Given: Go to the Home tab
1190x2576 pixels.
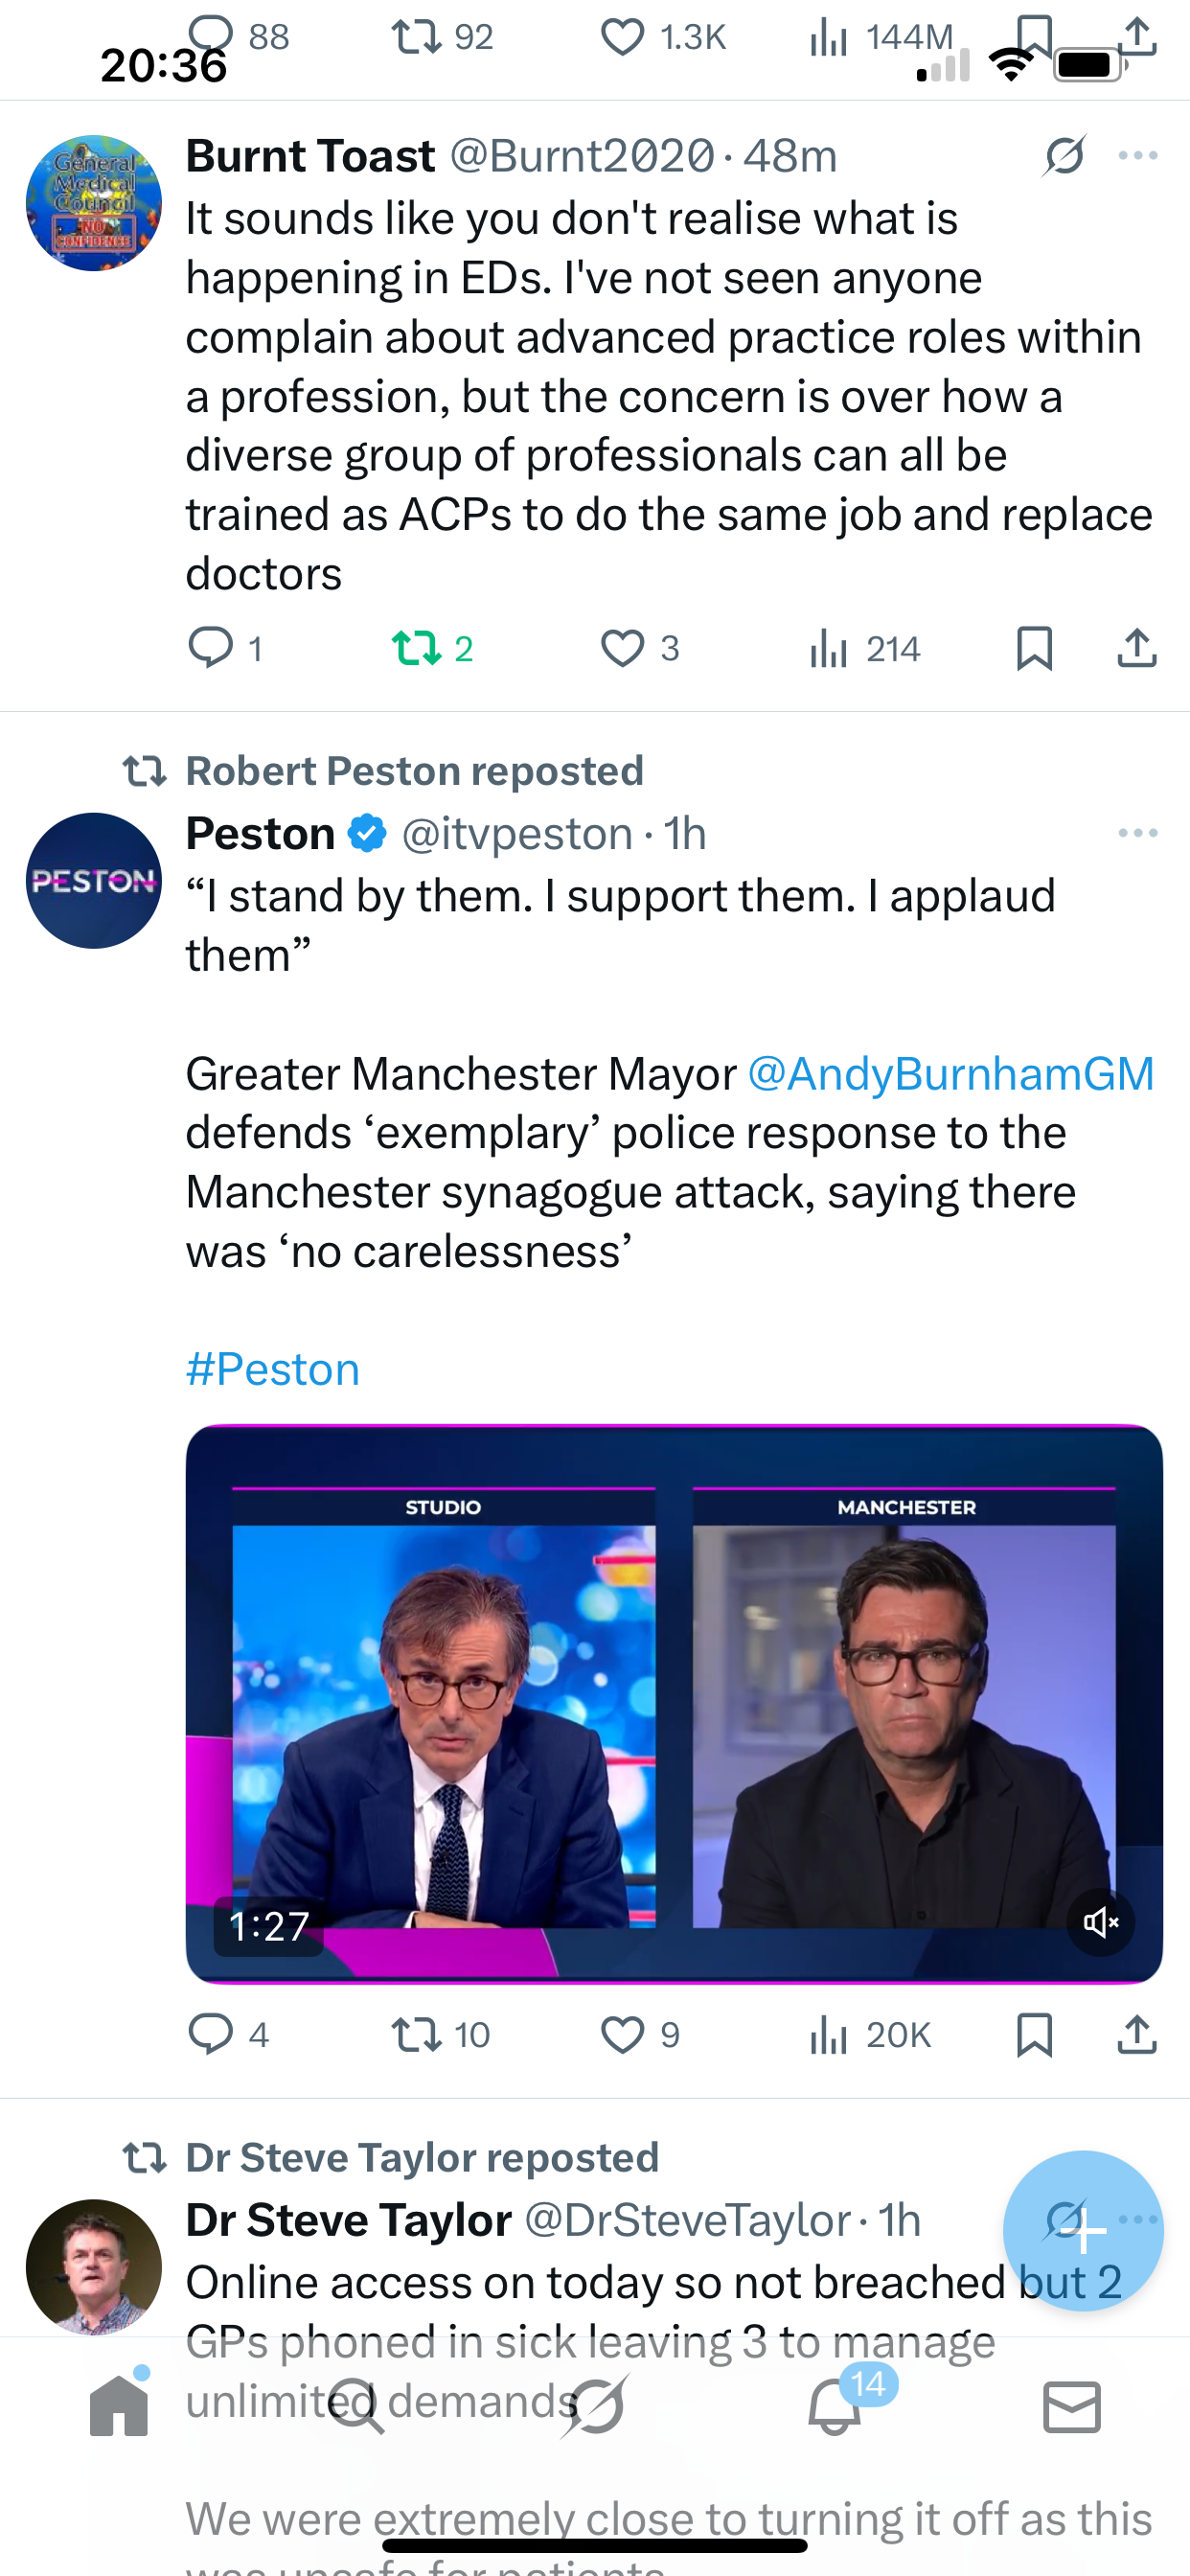Looking at the screenshot, I should pos(119,2406).
